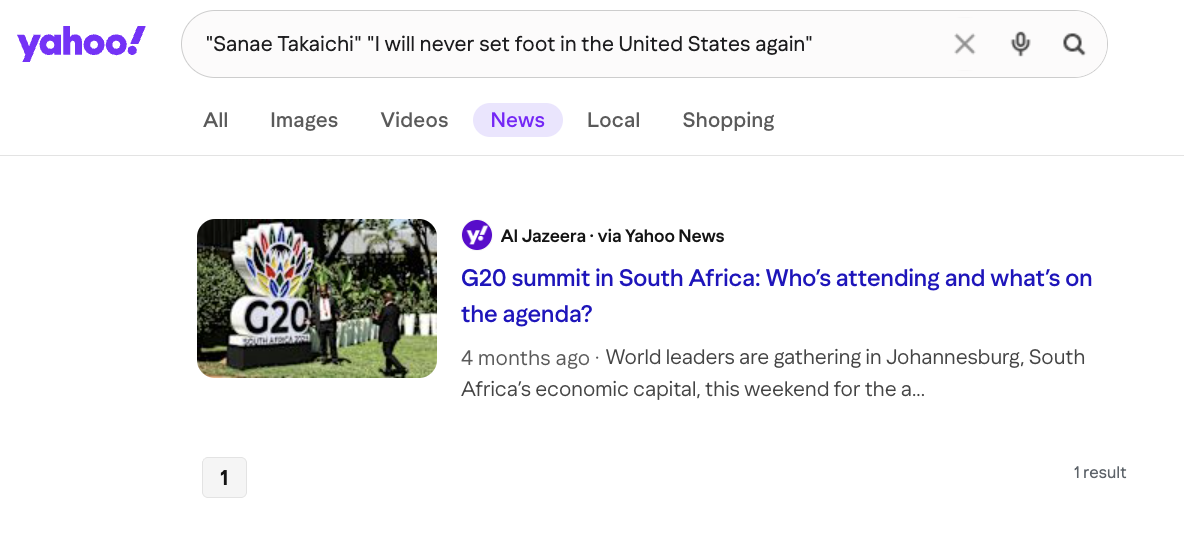Click the Al Jazeera source name
Image resolution: width=1184 pixels, height=536 pixels.
tap(543, 236)
